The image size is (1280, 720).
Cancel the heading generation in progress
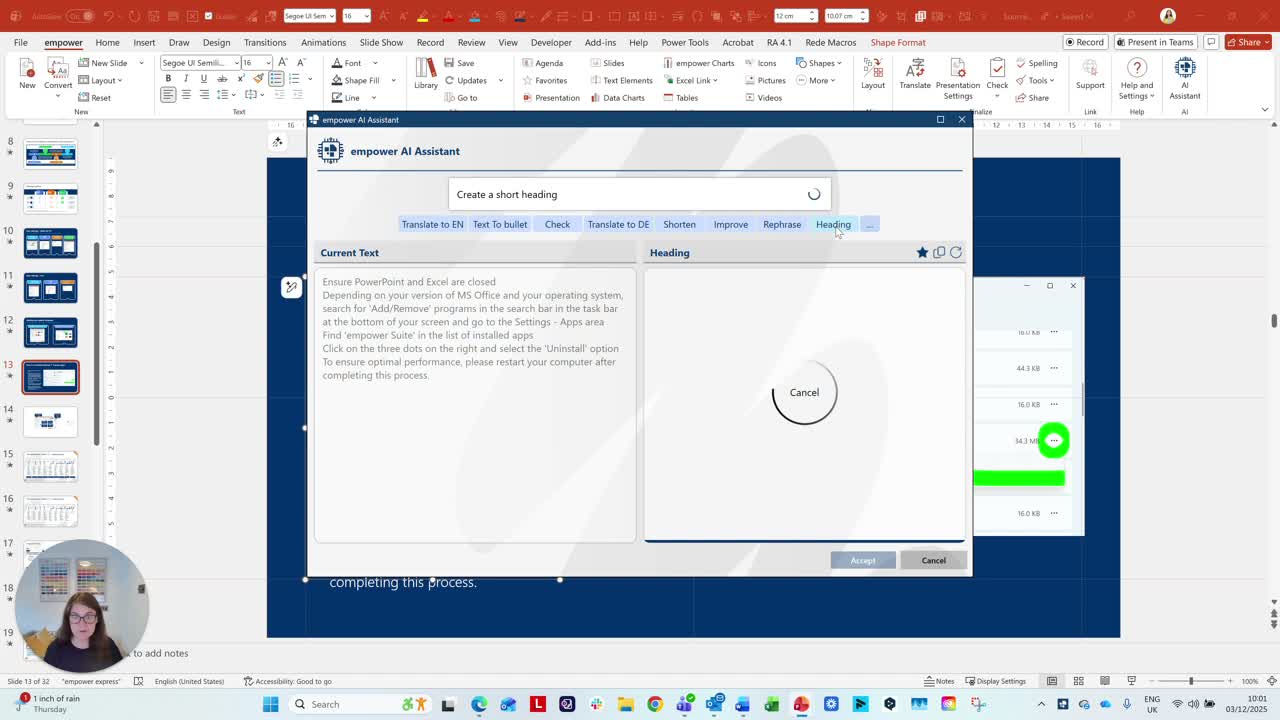[804, 392]
